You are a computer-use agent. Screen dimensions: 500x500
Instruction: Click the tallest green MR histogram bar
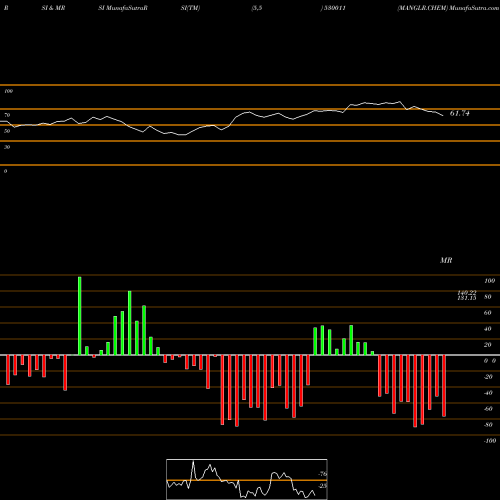tap(80, 316)
